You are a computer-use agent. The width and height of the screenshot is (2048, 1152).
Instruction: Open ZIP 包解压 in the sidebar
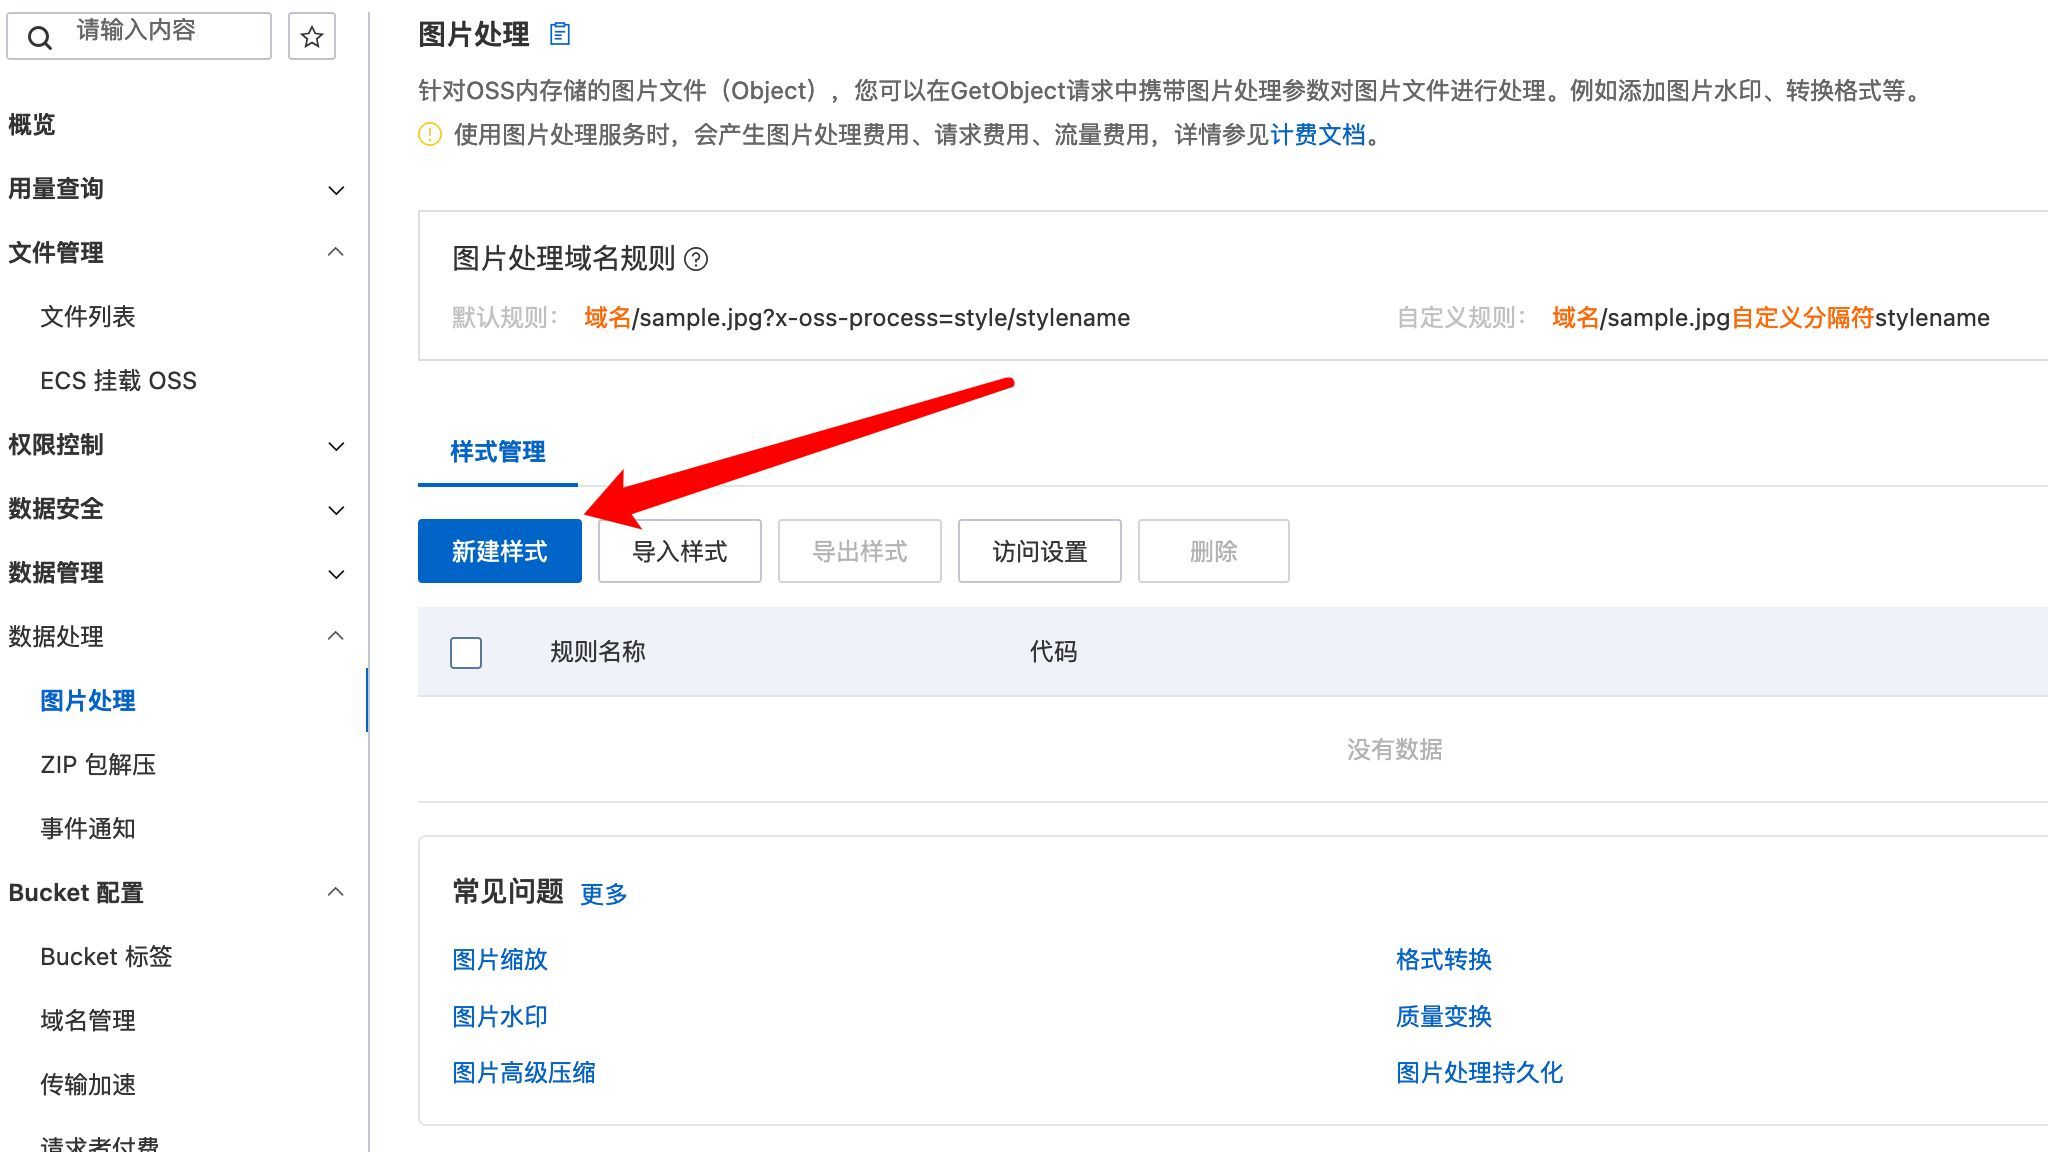coord(98,765)
